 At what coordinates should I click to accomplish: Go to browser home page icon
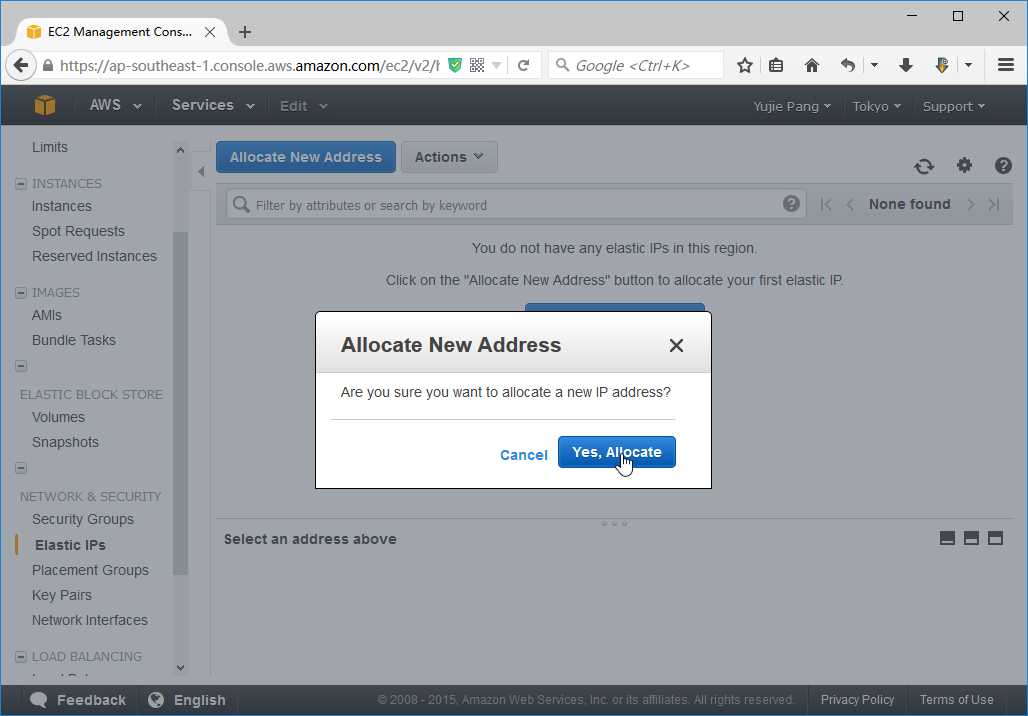point(812,66)
